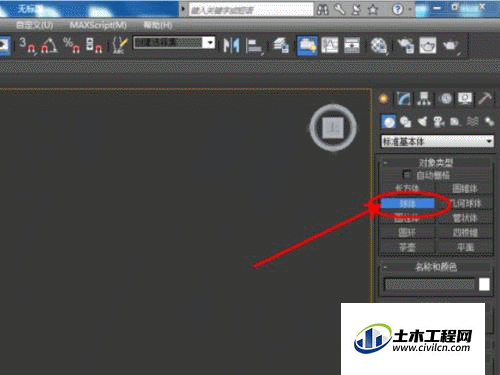The height and width of the screenshot is (375, 500).
Task: Select the Systems category icon
Action: 489,122
